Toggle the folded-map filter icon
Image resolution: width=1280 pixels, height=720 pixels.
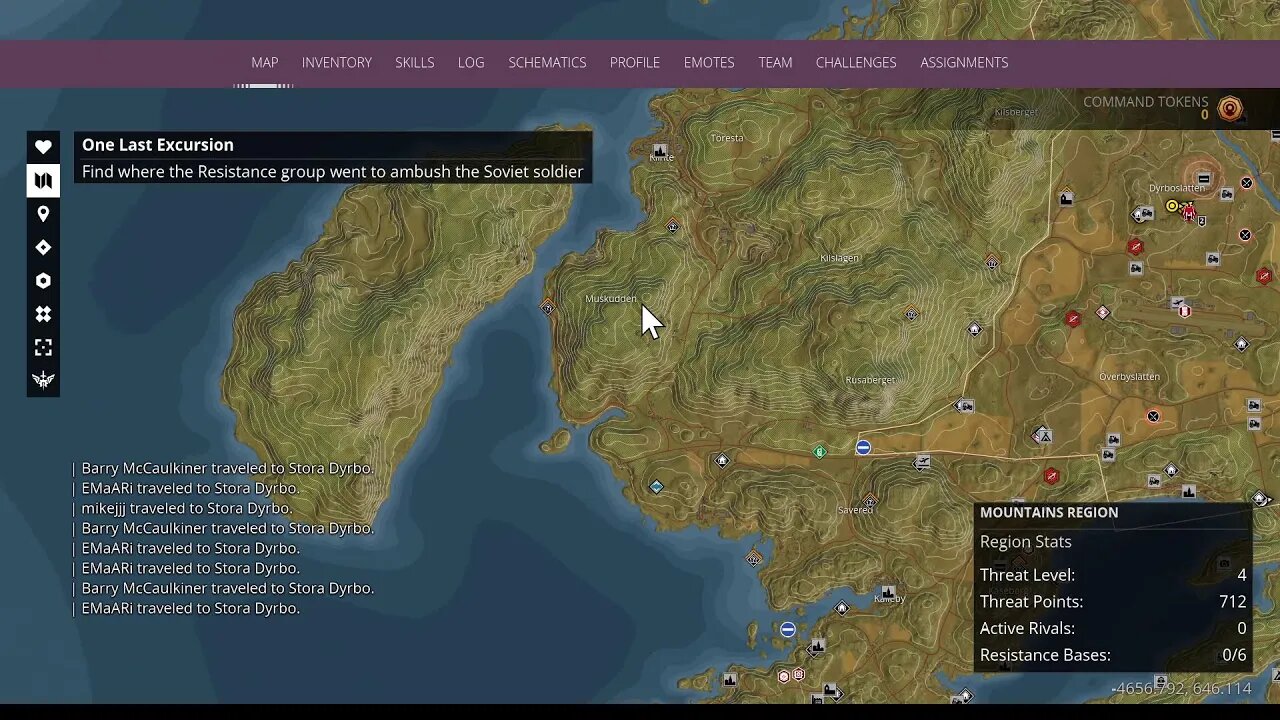(x=43, y=180)
